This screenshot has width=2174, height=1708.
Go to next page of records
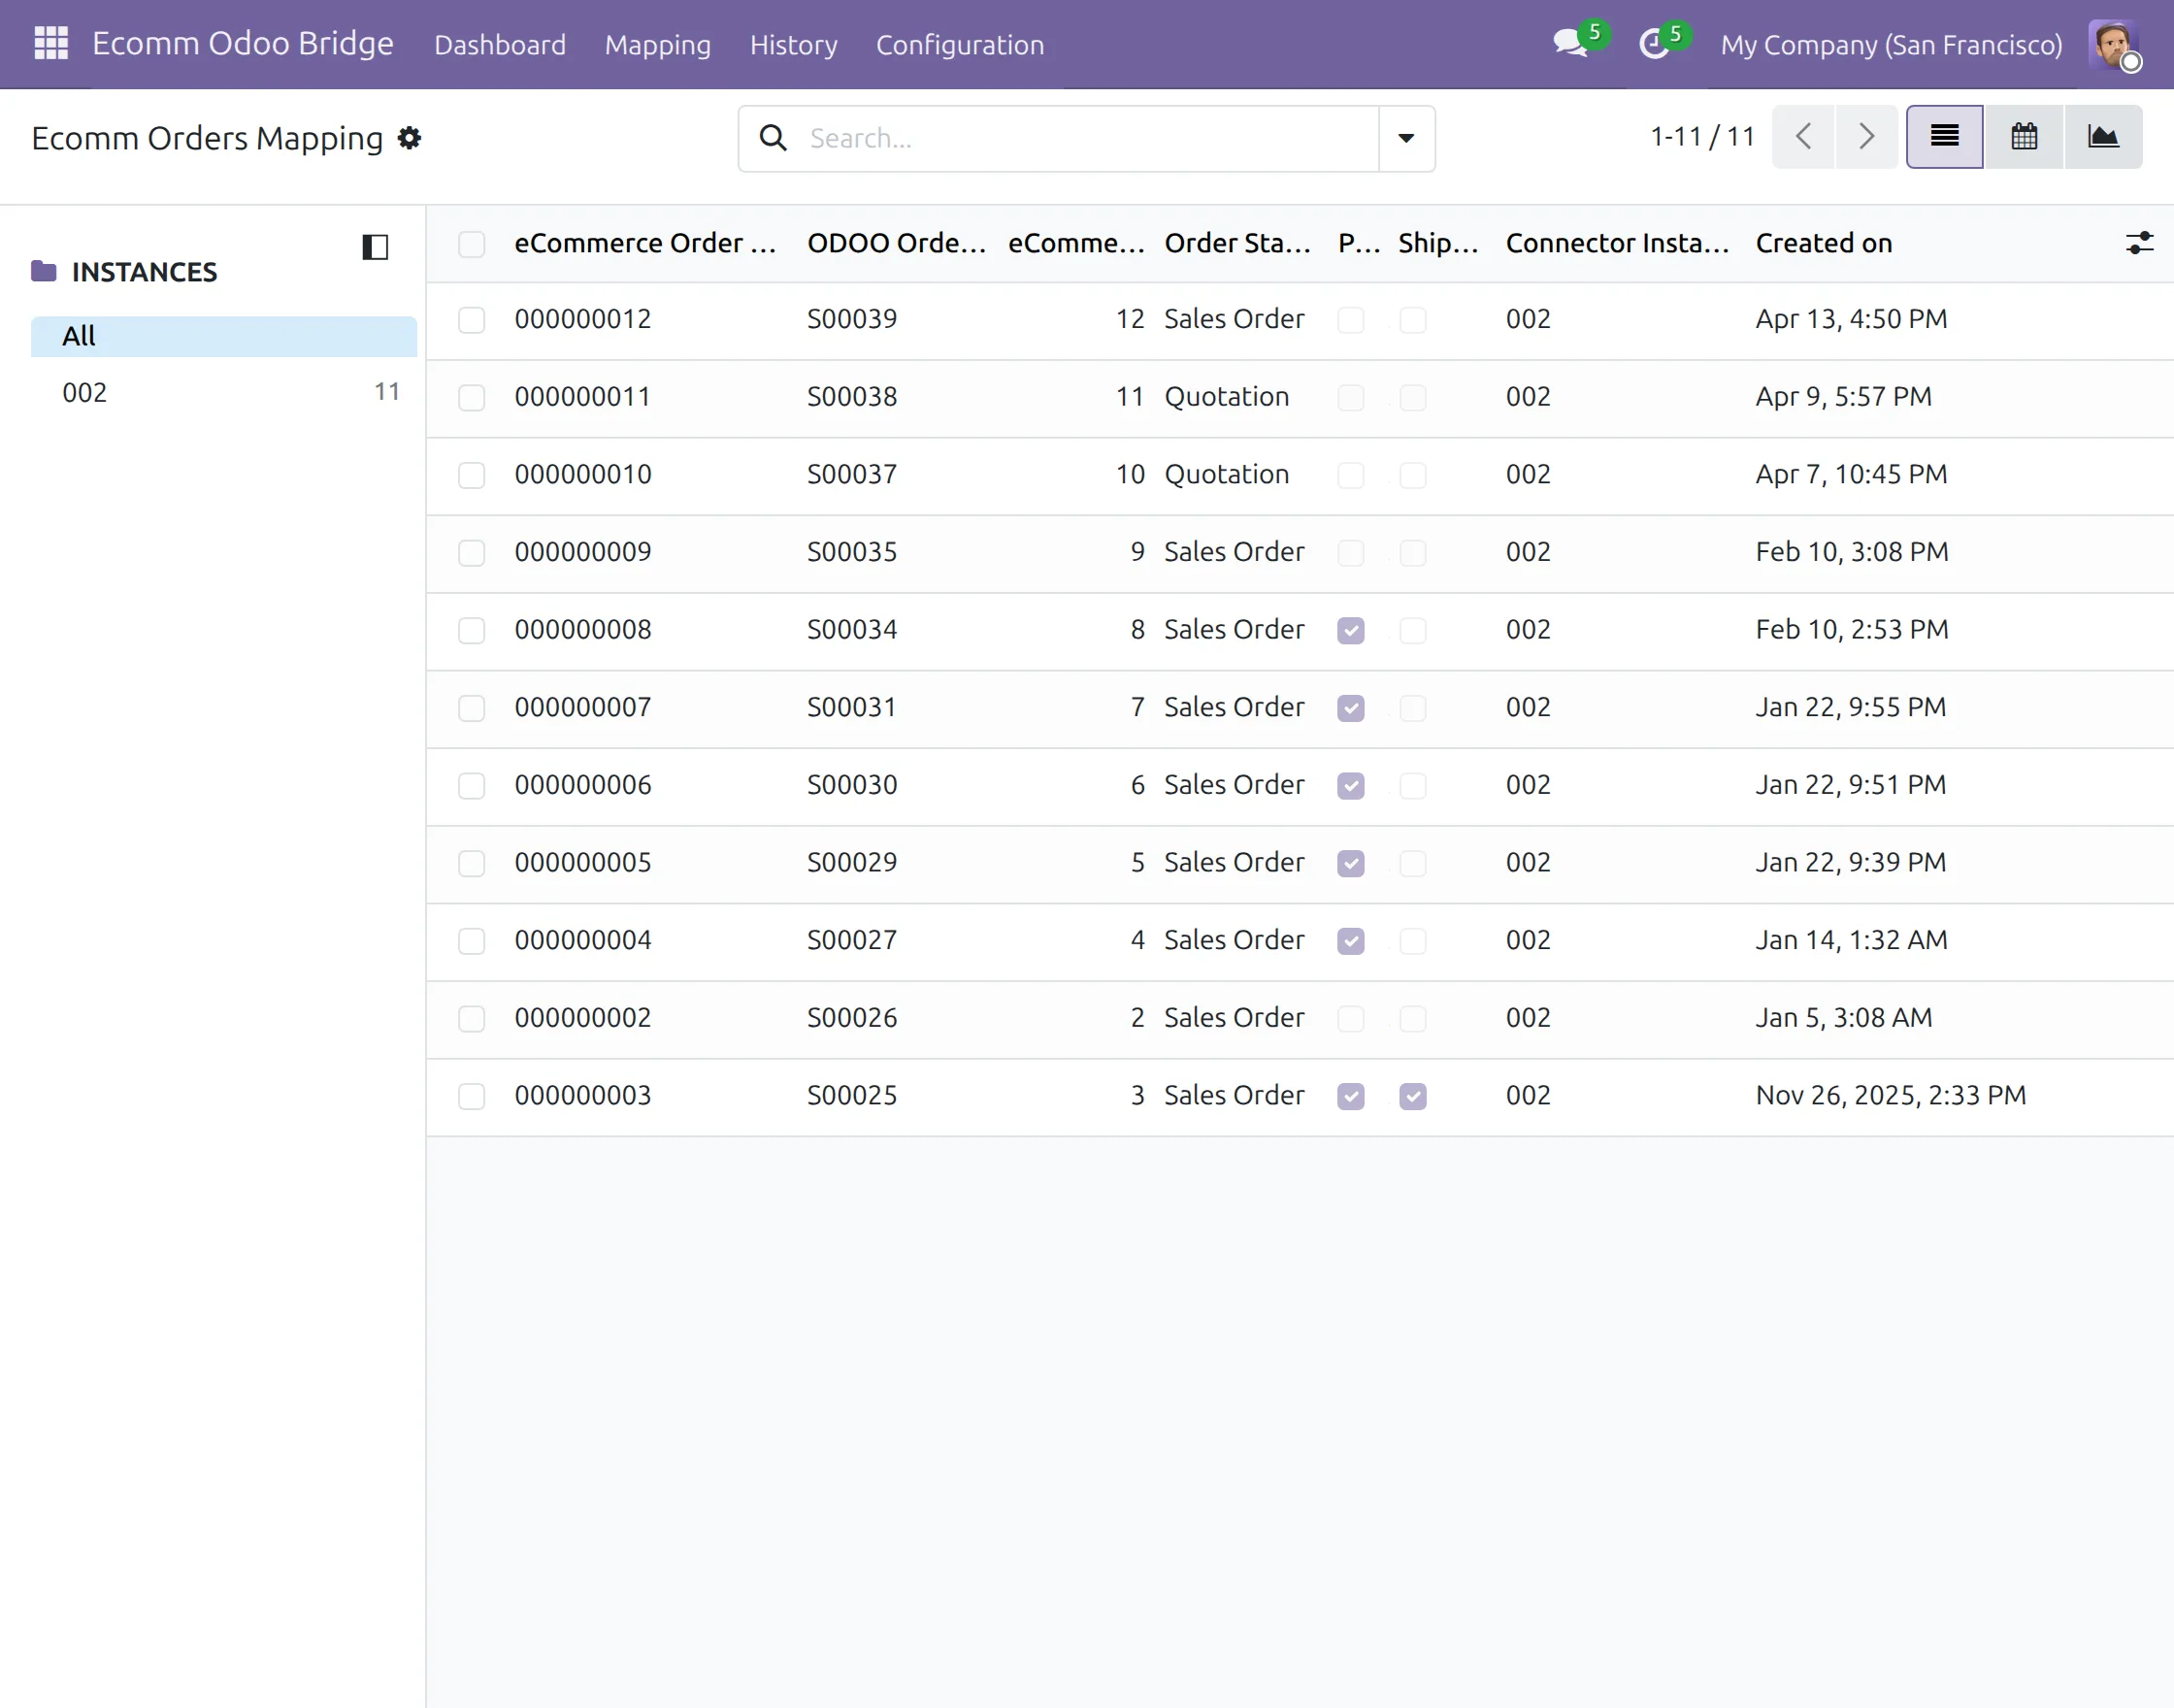1866,137
